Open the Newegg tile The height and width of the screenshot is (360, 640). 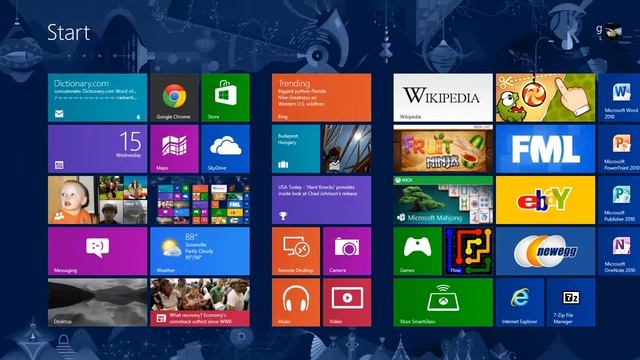[x=545, y=251]
